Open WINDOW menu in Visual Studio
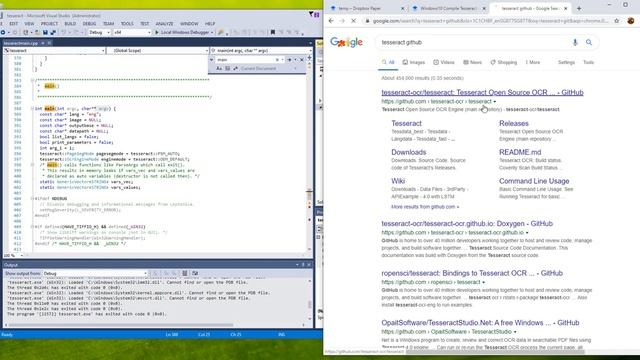 (x=189, y=24)
